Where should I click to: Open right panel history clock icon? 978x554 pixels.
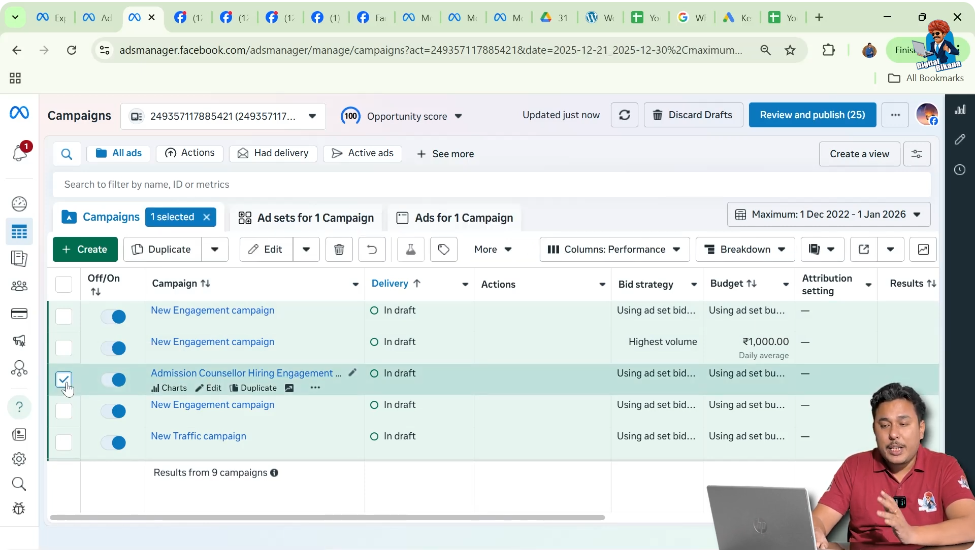click(x=960, y=170)
